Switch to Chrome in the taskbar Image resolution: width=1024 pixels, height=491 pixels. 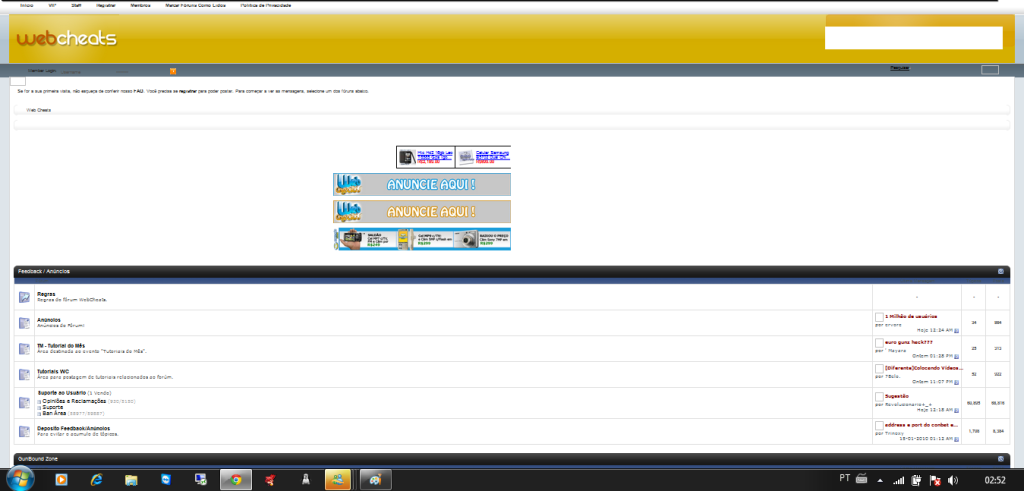(x=236, y=480)
